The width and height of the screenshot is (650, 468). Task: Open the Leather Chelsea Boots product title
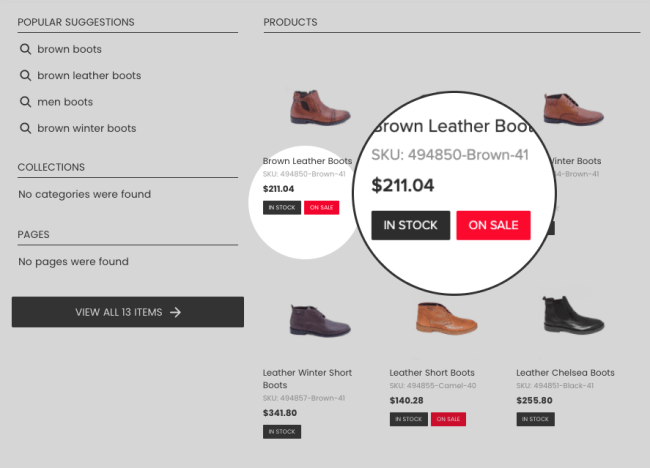[565, 373]
